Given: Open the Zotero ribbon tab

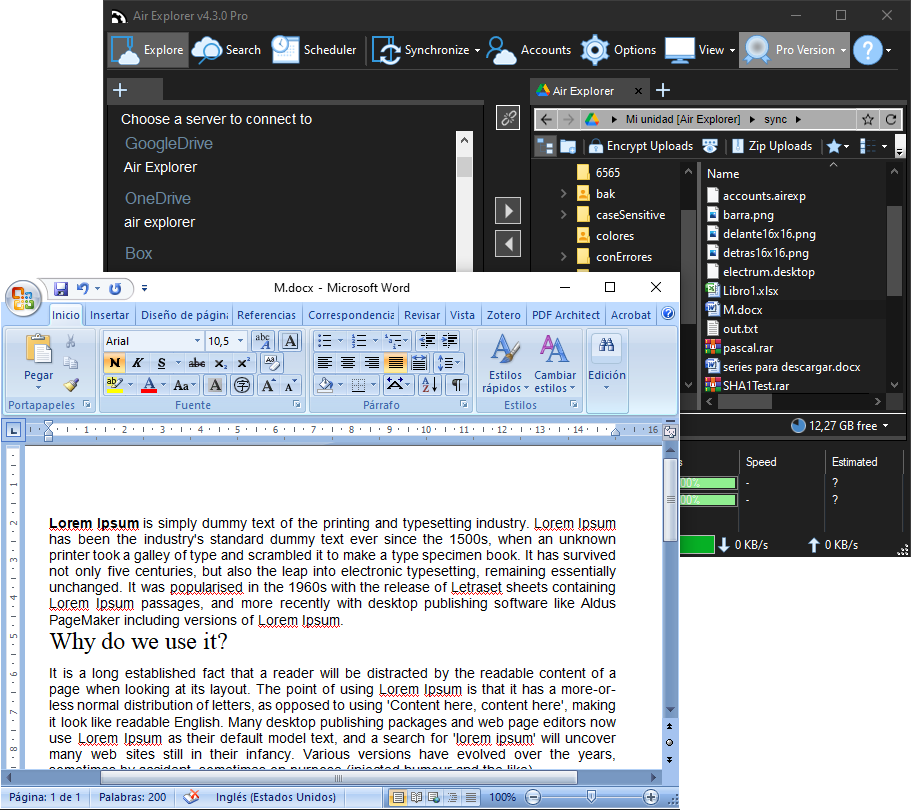Looking at the screenshot, I should point(503,314).
